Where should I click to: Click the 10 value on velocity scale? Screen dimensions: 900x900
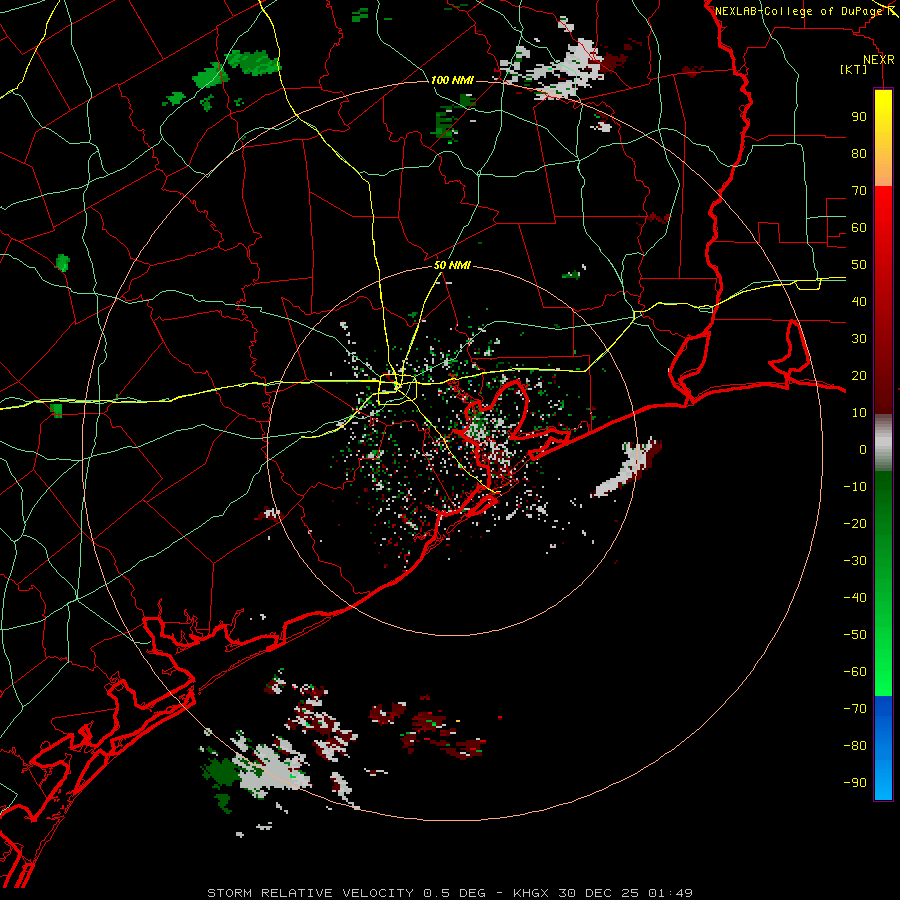859,413
